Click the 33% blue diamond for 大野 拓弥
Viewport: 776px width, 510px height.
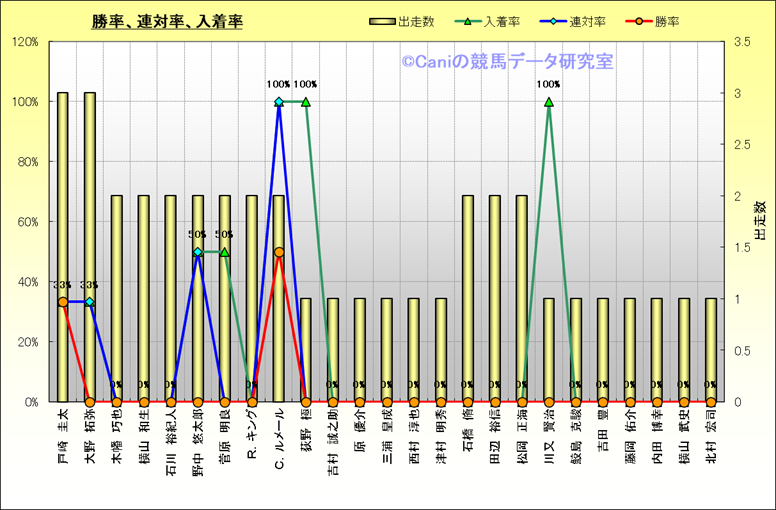(90, 302)
